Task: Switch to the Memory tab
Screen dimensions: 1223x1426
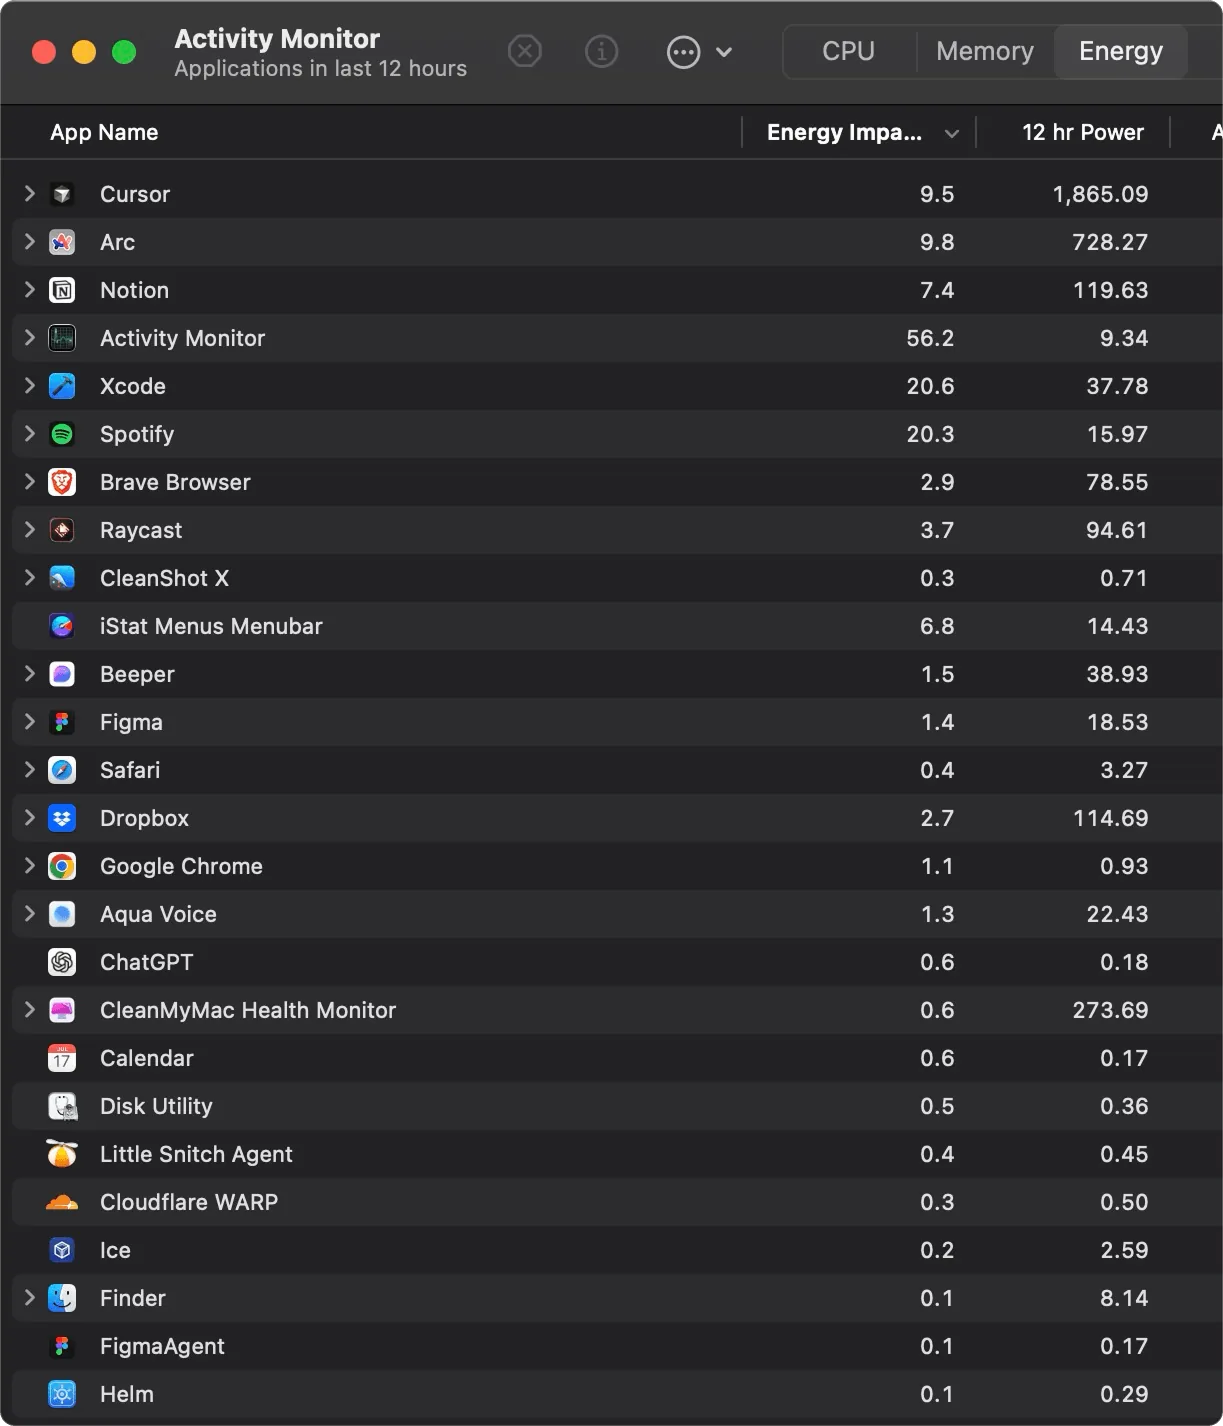Action: 985,51
